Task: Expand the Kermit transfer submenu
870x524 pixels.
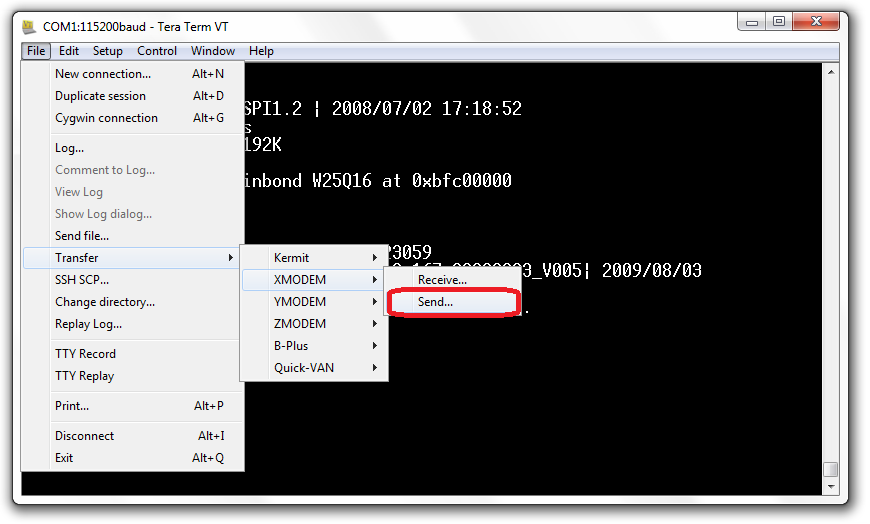Action: 314,258
